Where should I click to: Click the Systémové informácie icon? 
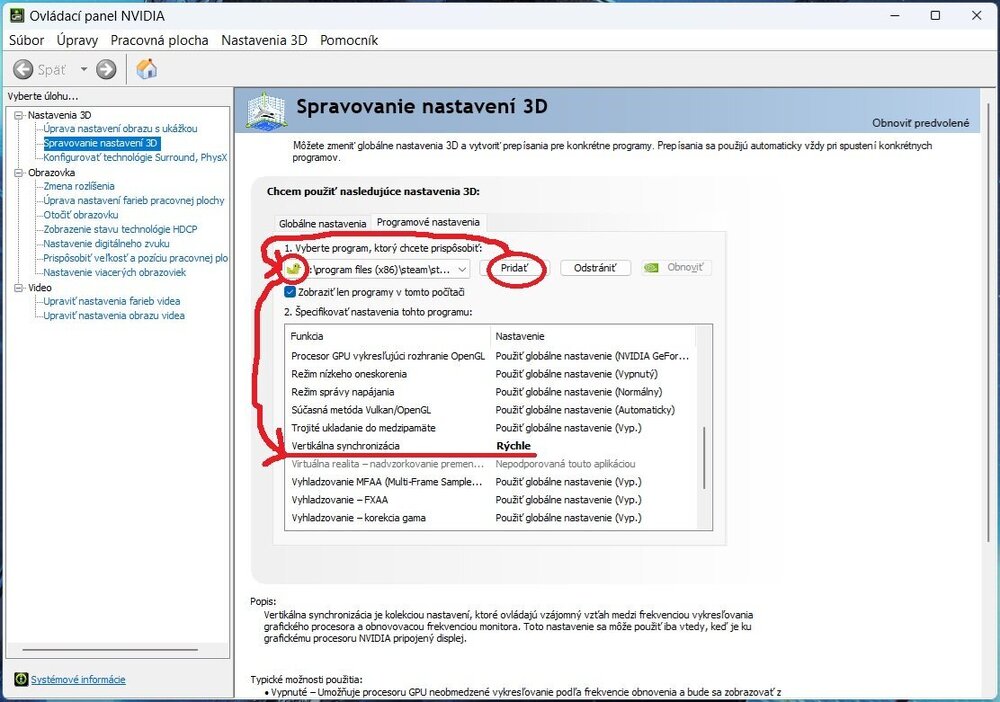[x=21, y=680]
